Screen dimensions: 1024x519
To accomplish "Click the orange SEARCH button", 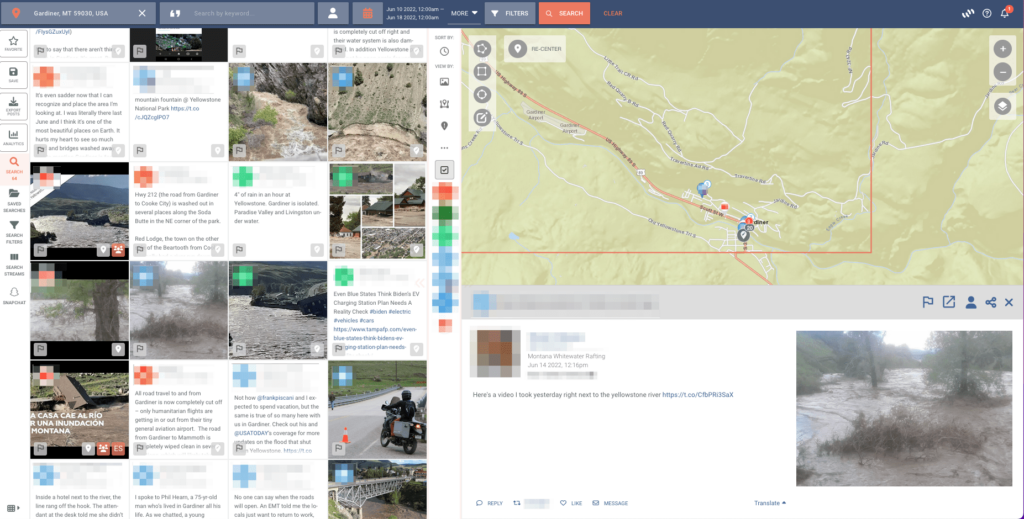I will [564, 13].
